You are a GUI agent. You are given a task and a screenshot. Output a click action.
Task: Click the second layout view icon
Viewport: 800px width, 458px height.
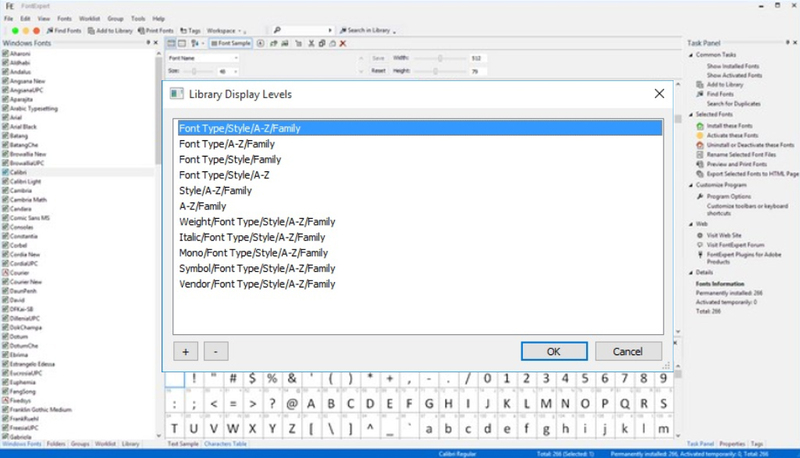point(182,43)
